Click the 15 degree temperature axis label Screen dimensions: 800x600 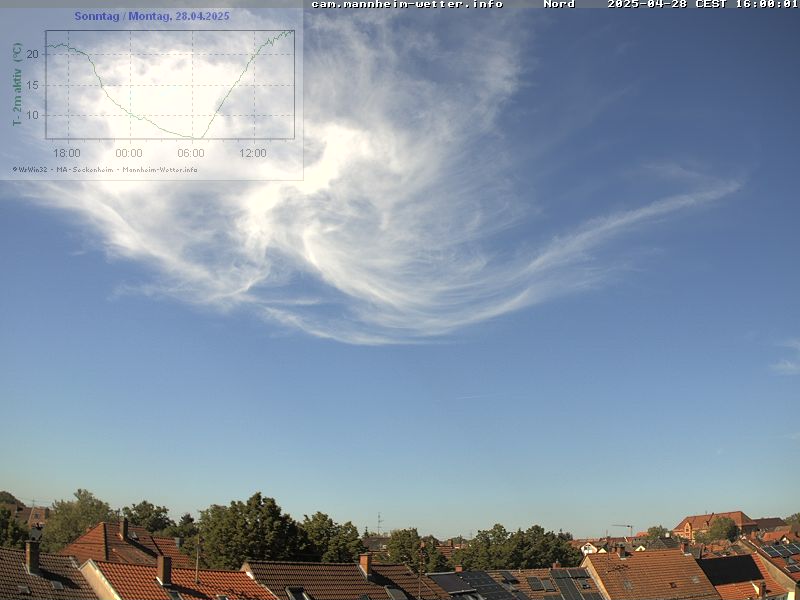coord(33,85)
